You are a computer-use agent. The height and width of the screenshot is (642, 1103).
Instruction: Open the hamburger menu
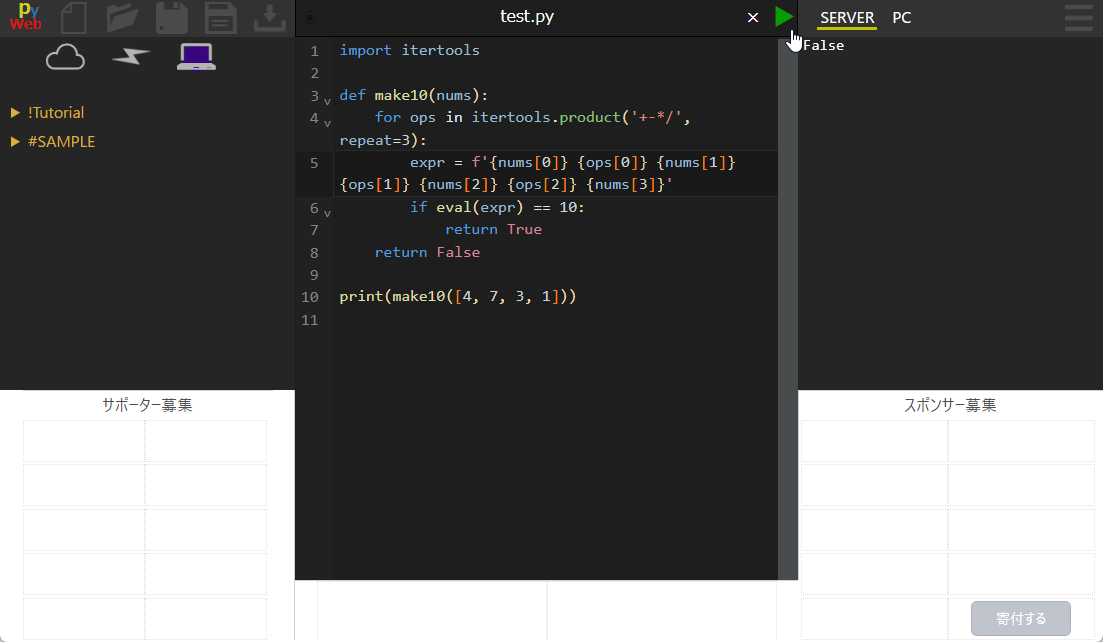(1078, 18)
